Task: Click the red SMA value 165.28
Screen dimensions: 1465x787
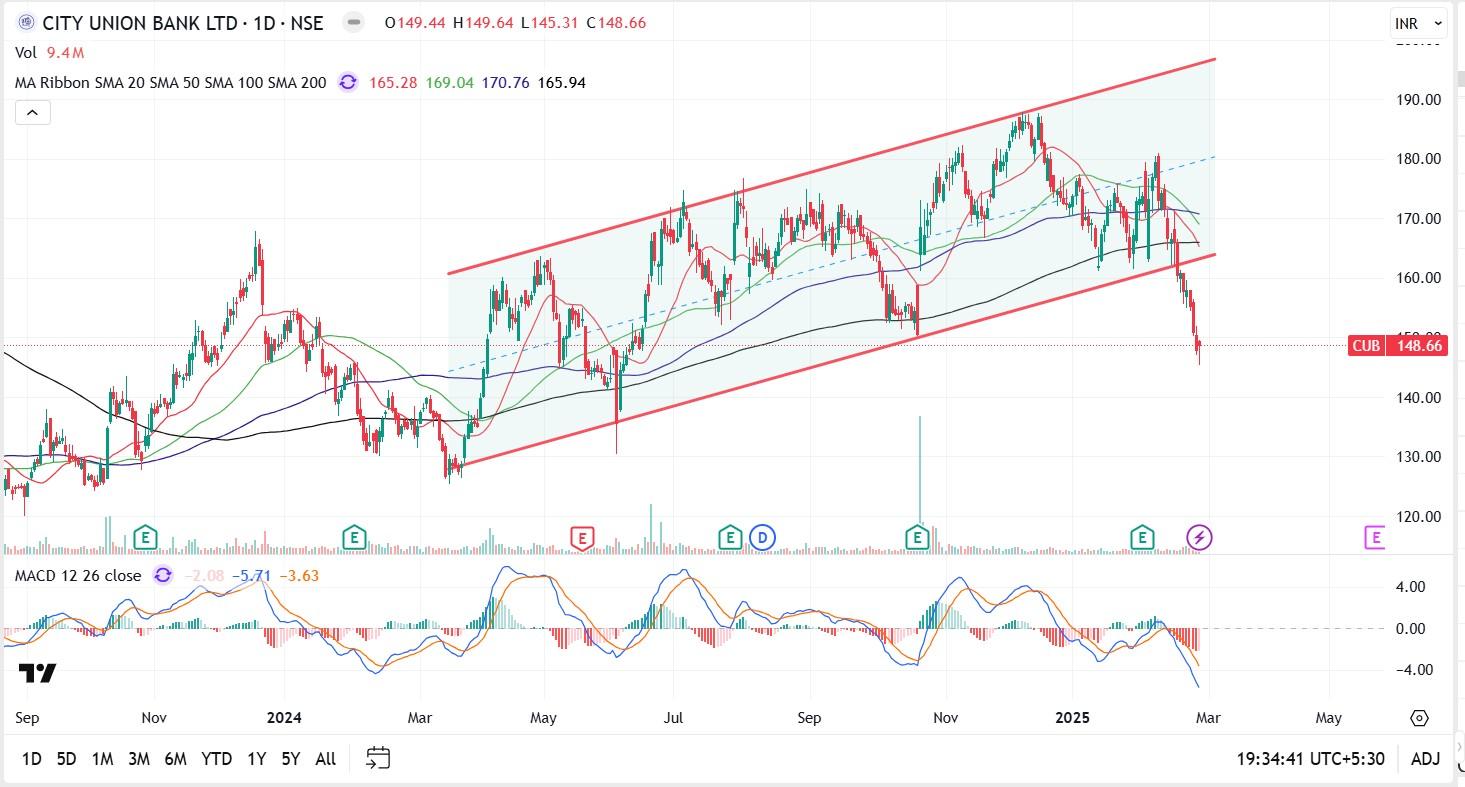Action: (393, 82)
